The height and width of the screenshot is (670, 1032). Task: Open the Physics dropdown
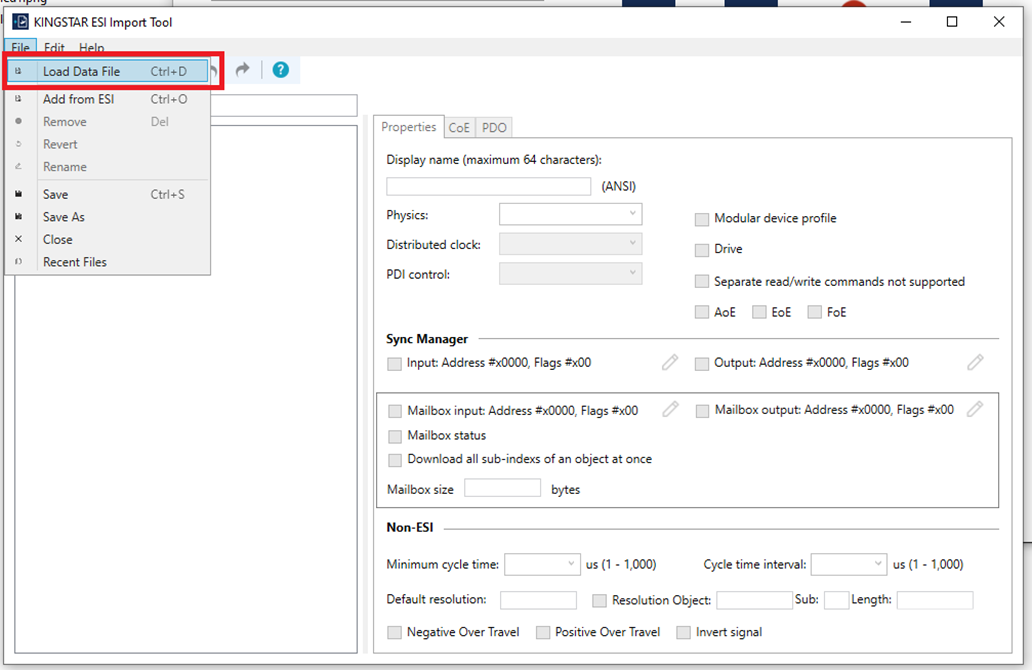coord(570,214)
